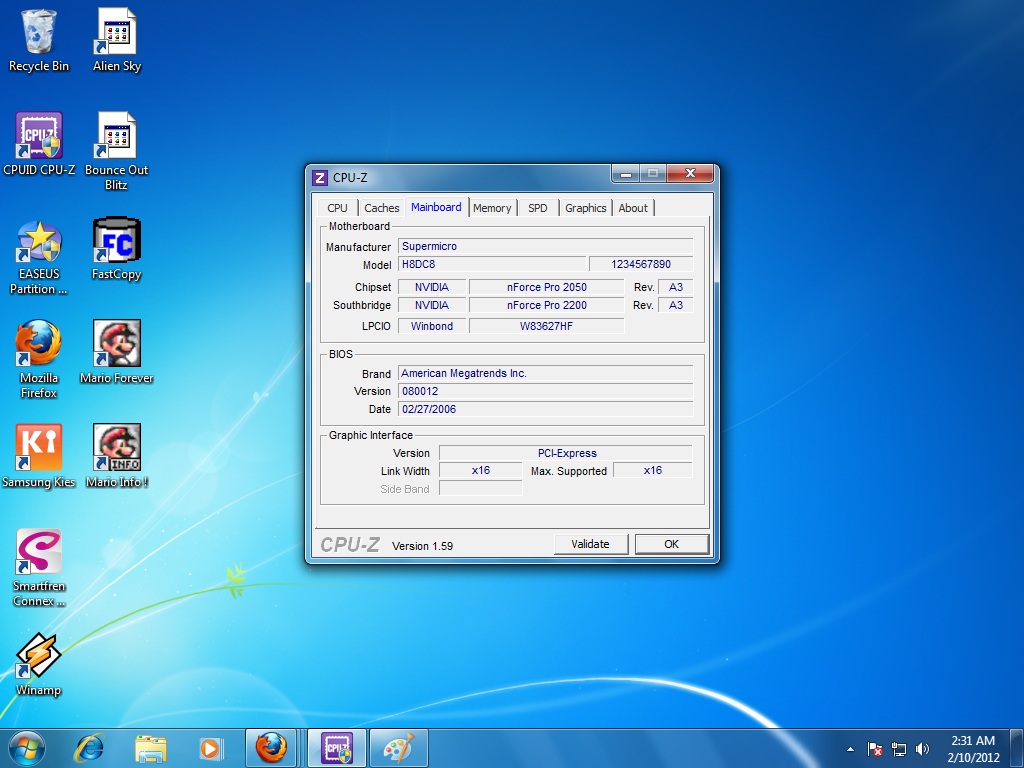Click the Internet Explorer taskbar icon

pos(90,748)
